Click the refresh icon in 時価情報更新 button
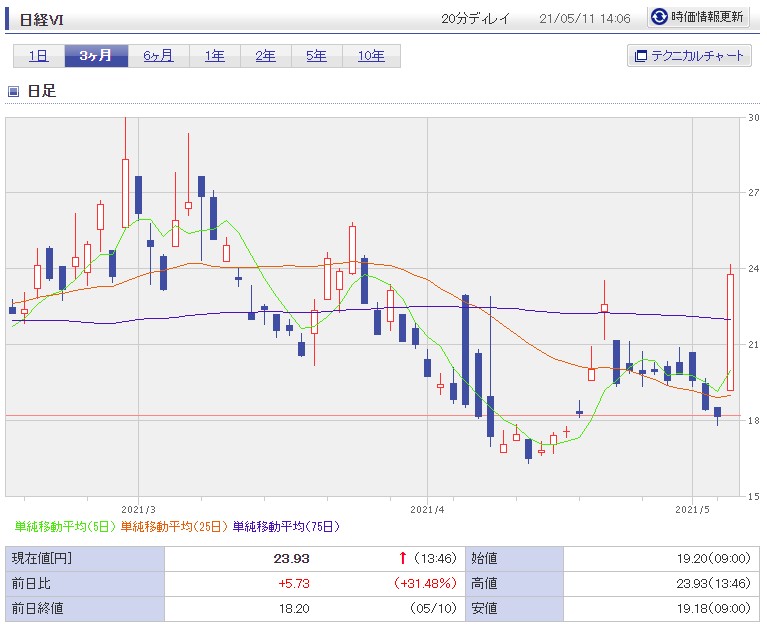This screenshot has width=767, height=632. (659, 17)
